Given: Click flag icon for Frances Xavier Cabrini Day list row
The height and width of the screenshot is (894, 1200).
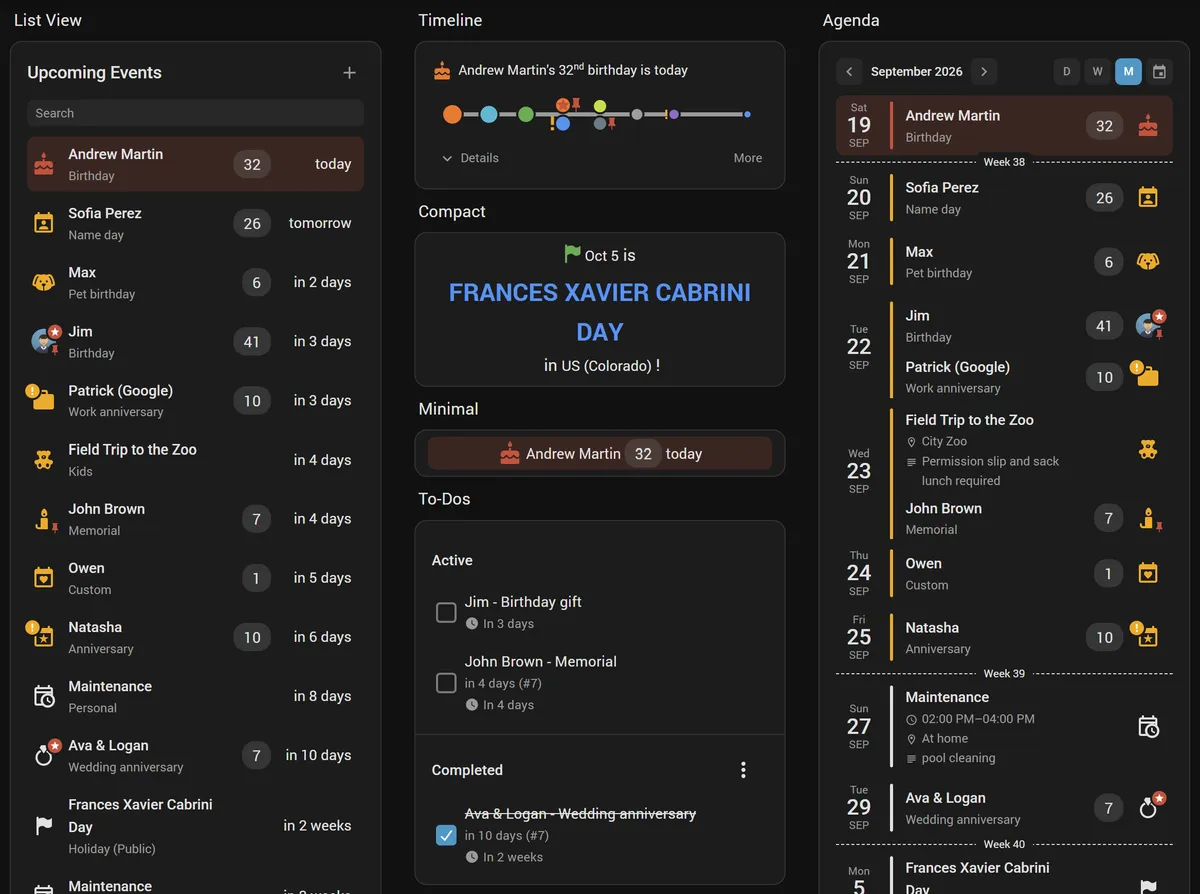Looking at the screenshot, I should (43, 826).
